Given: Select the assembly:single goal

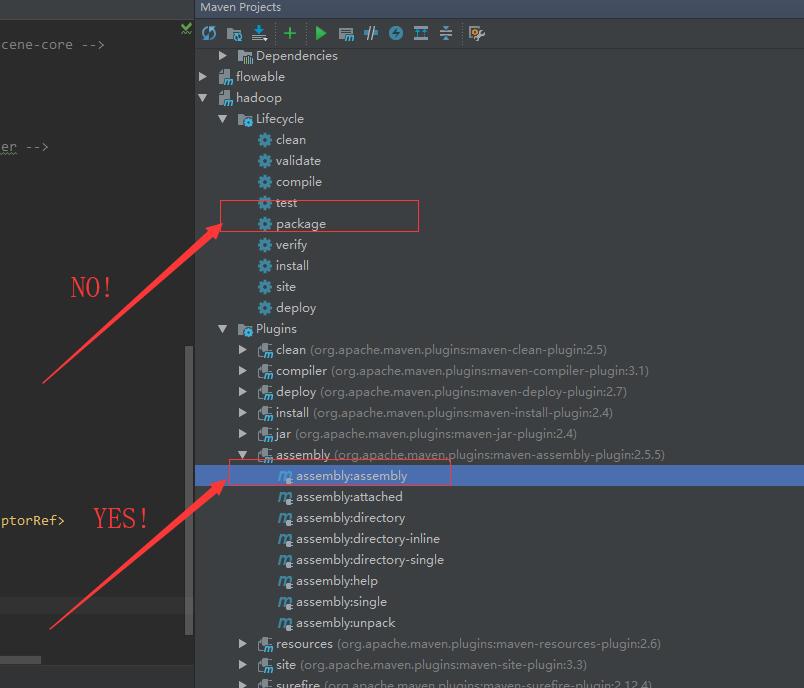Looking at the screenshot, I should pos(341,602).
